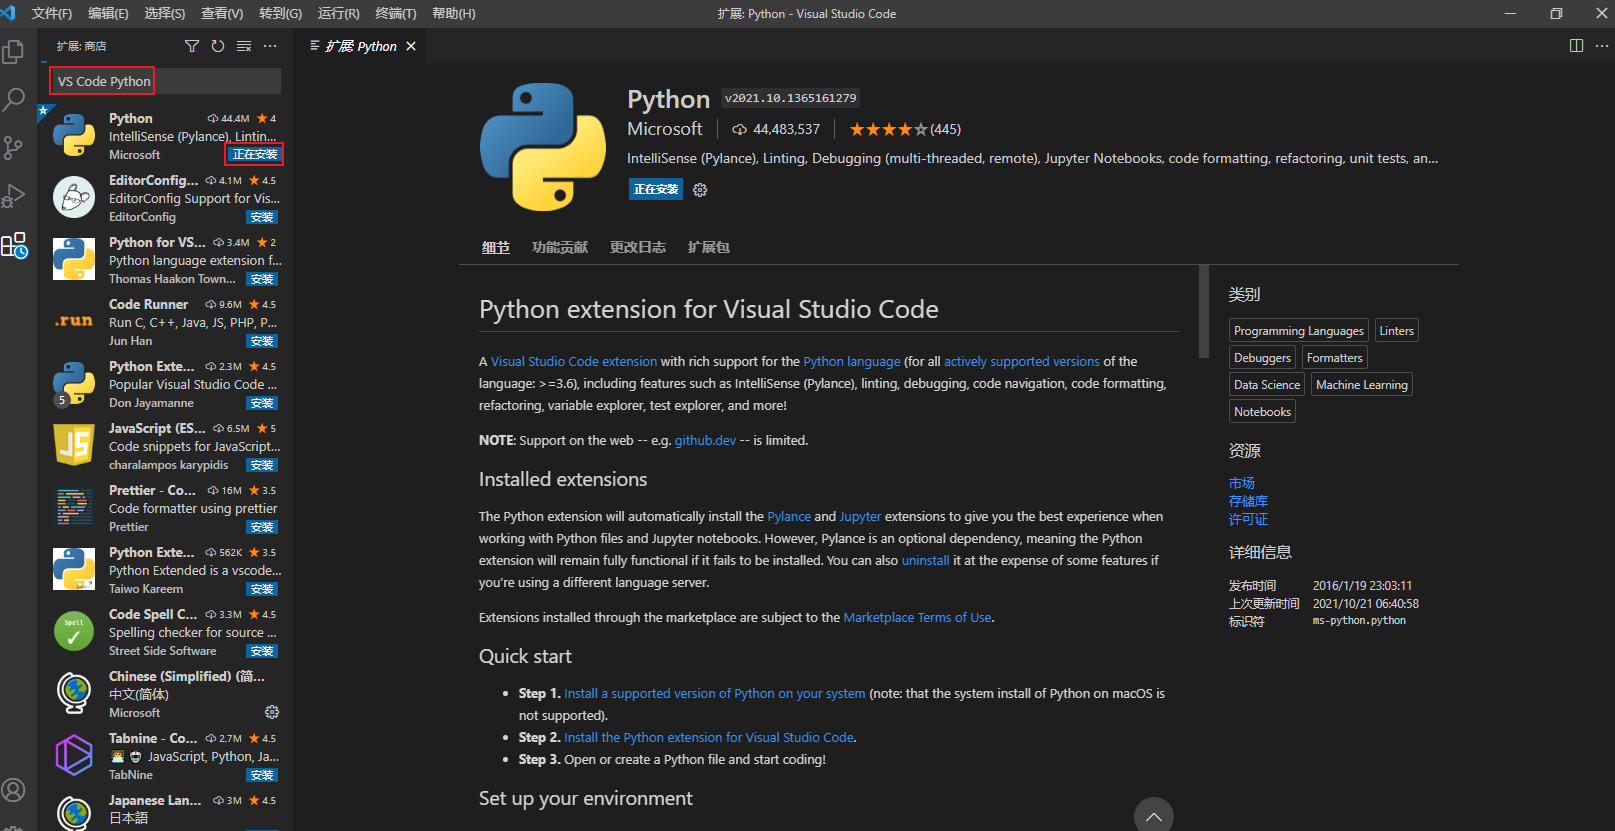Click the large Python logo image

coord(543,146)
